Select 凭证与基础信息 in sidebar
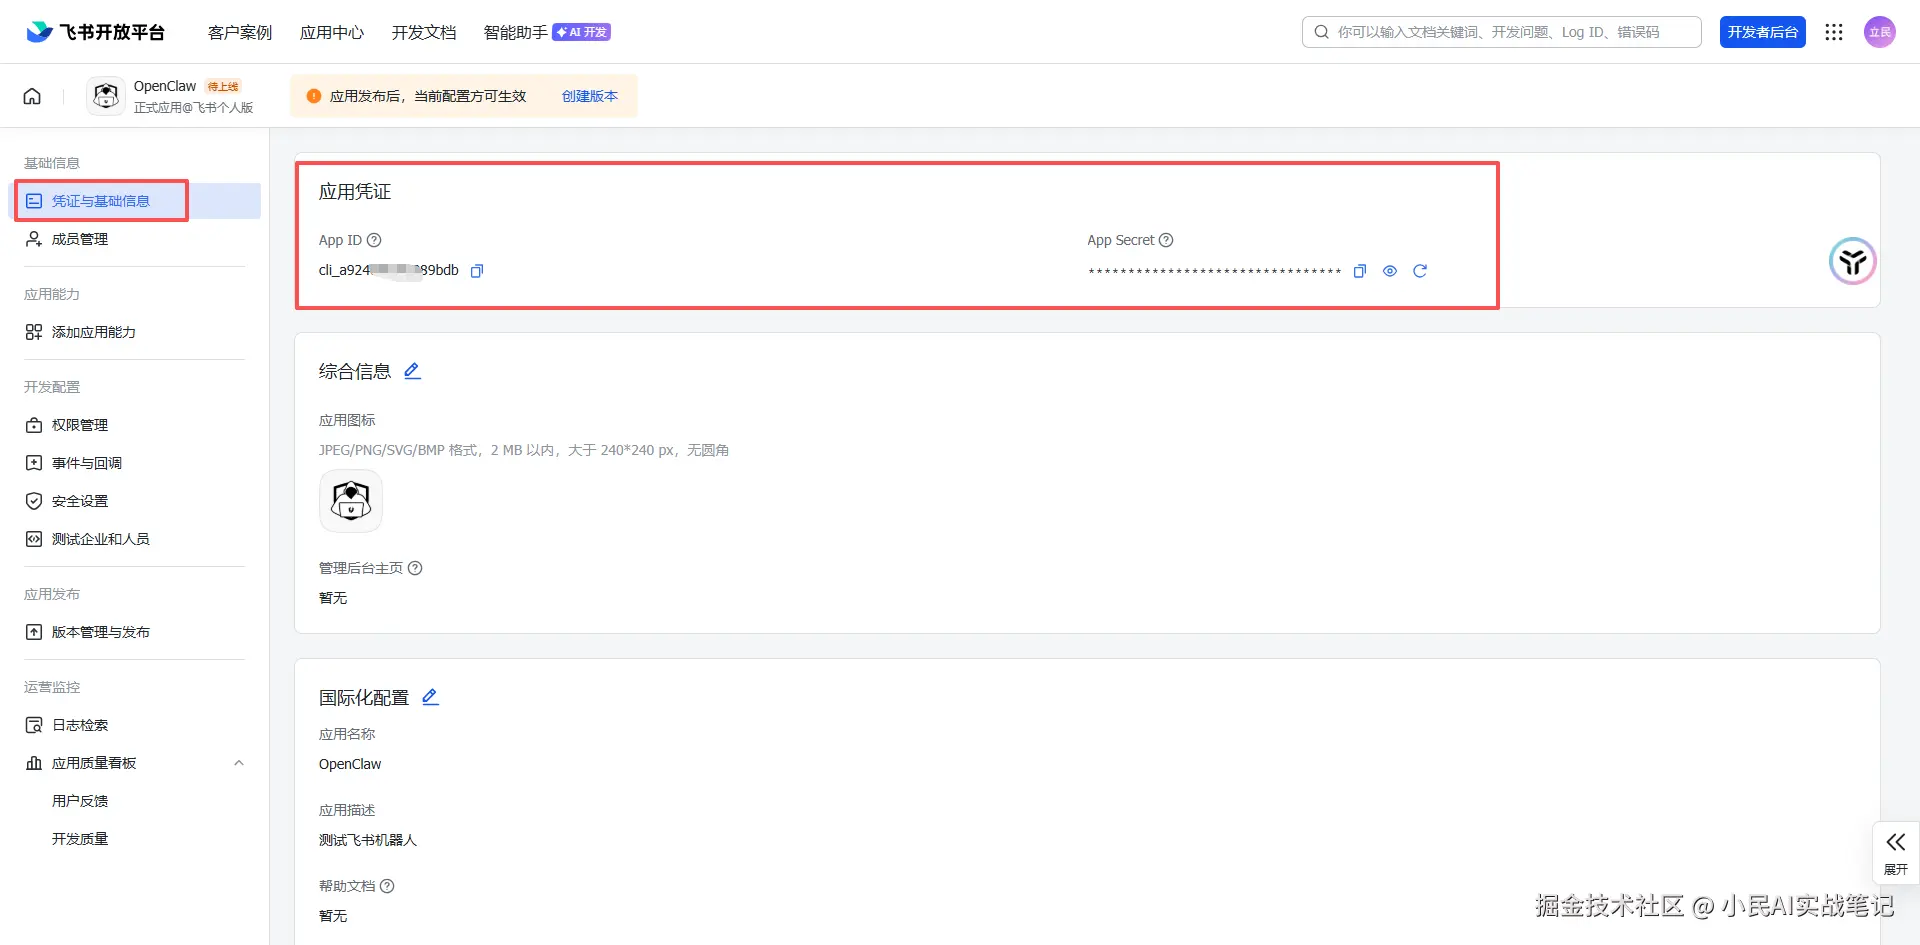 pyautogui.click(x=135, y=201)
